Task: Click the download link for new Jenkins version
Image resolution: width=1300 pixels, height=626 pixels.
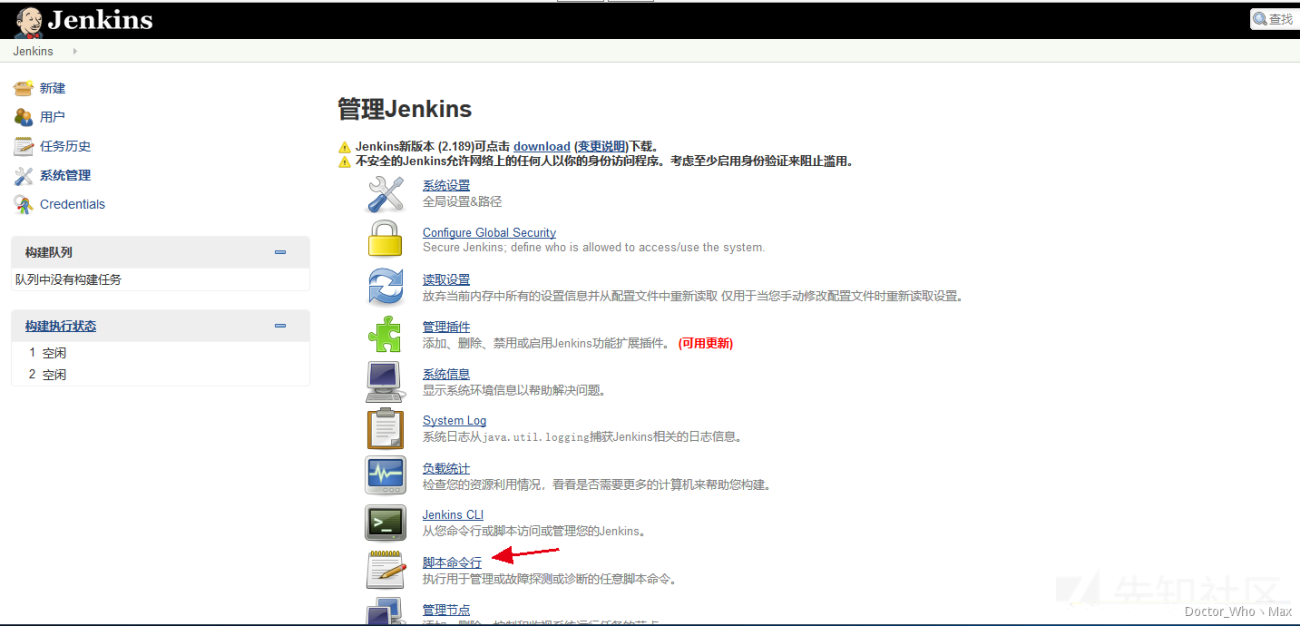Action: click(542, 146)
